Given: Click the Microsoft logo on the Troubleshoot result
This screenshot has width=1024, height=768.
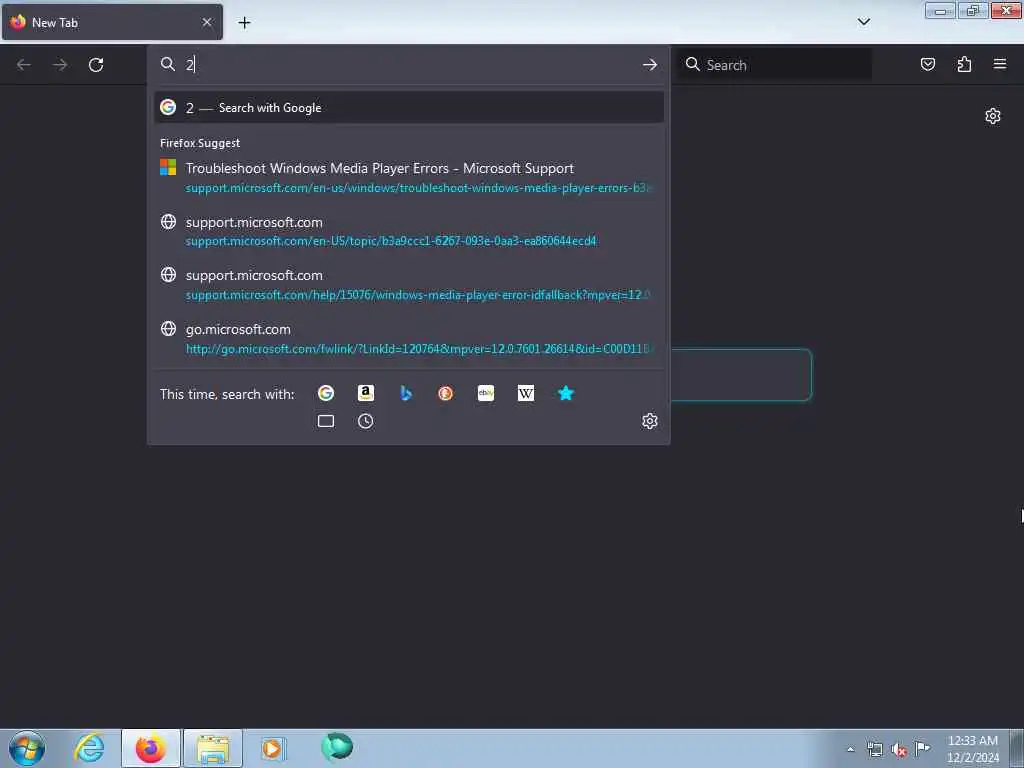Looking at the screenshot, I should pos(168,168).
